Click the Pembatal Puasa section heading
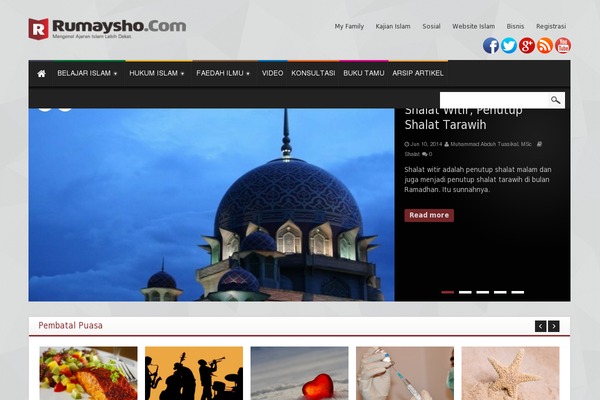The width and height of the screenshot is (600, 400). [x=70, y=326]
